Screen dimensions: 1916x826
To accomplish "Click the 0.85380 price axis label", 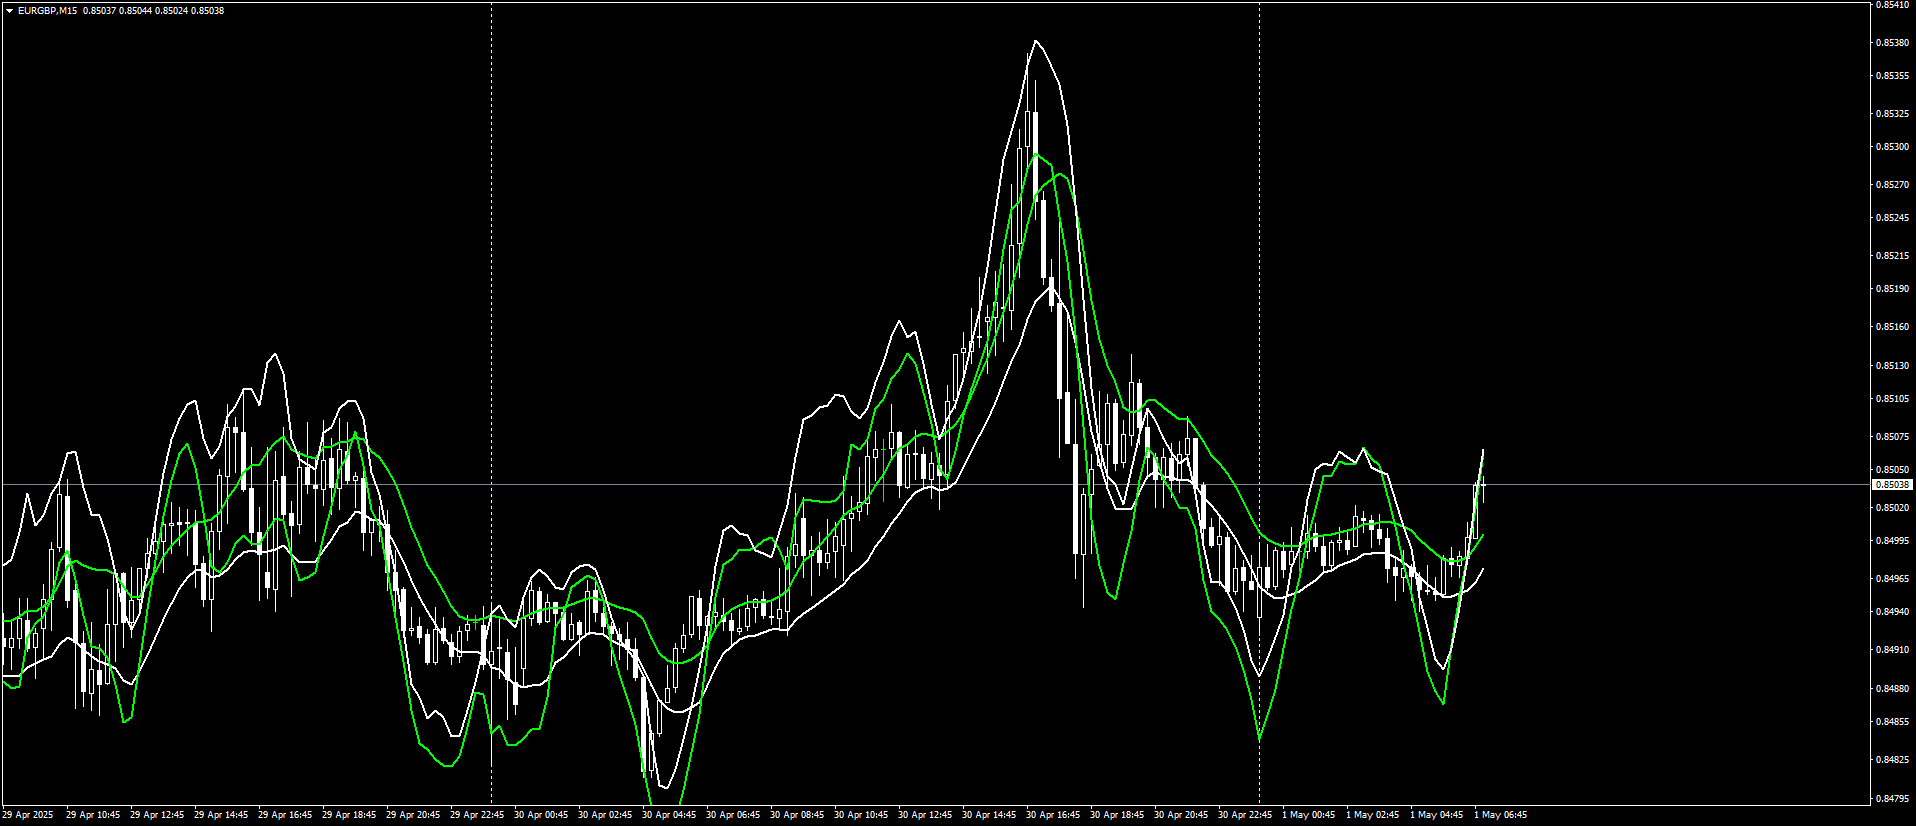I will tap(1892, 43).
